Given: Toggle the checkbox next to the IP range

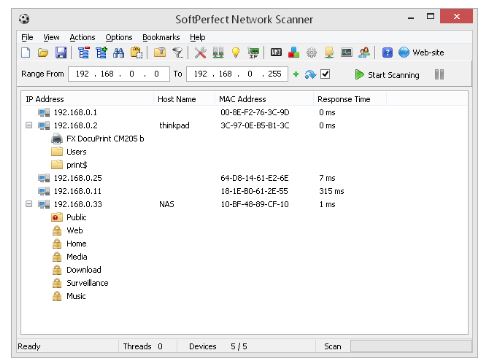Looking at the screenshot, I should (x=325, y=74).
